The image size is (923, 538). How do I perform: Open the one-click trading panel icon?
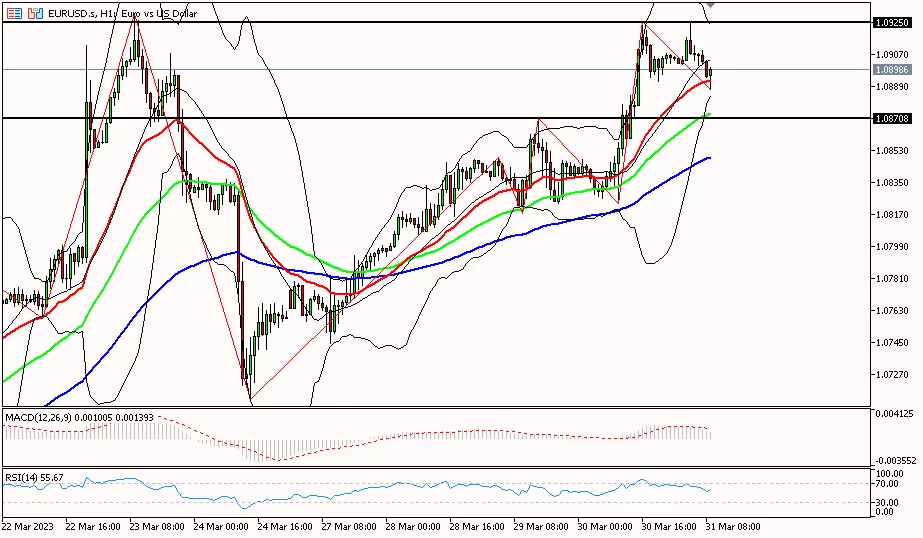[x=35, y=13]
